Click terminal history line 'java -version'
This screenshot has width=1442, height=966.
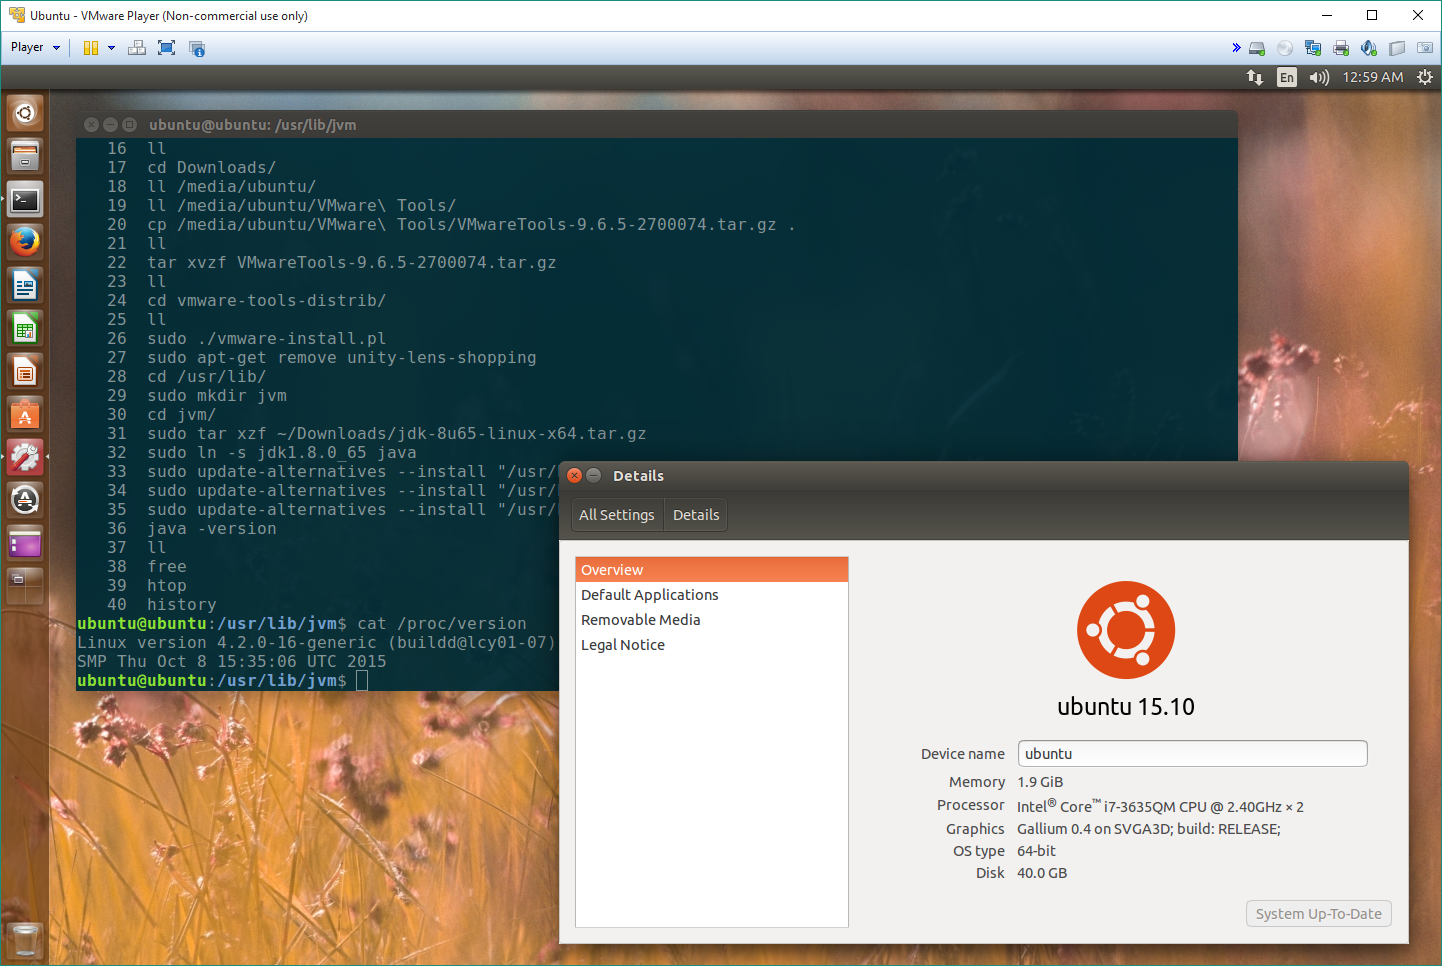[x=212, y=529]
